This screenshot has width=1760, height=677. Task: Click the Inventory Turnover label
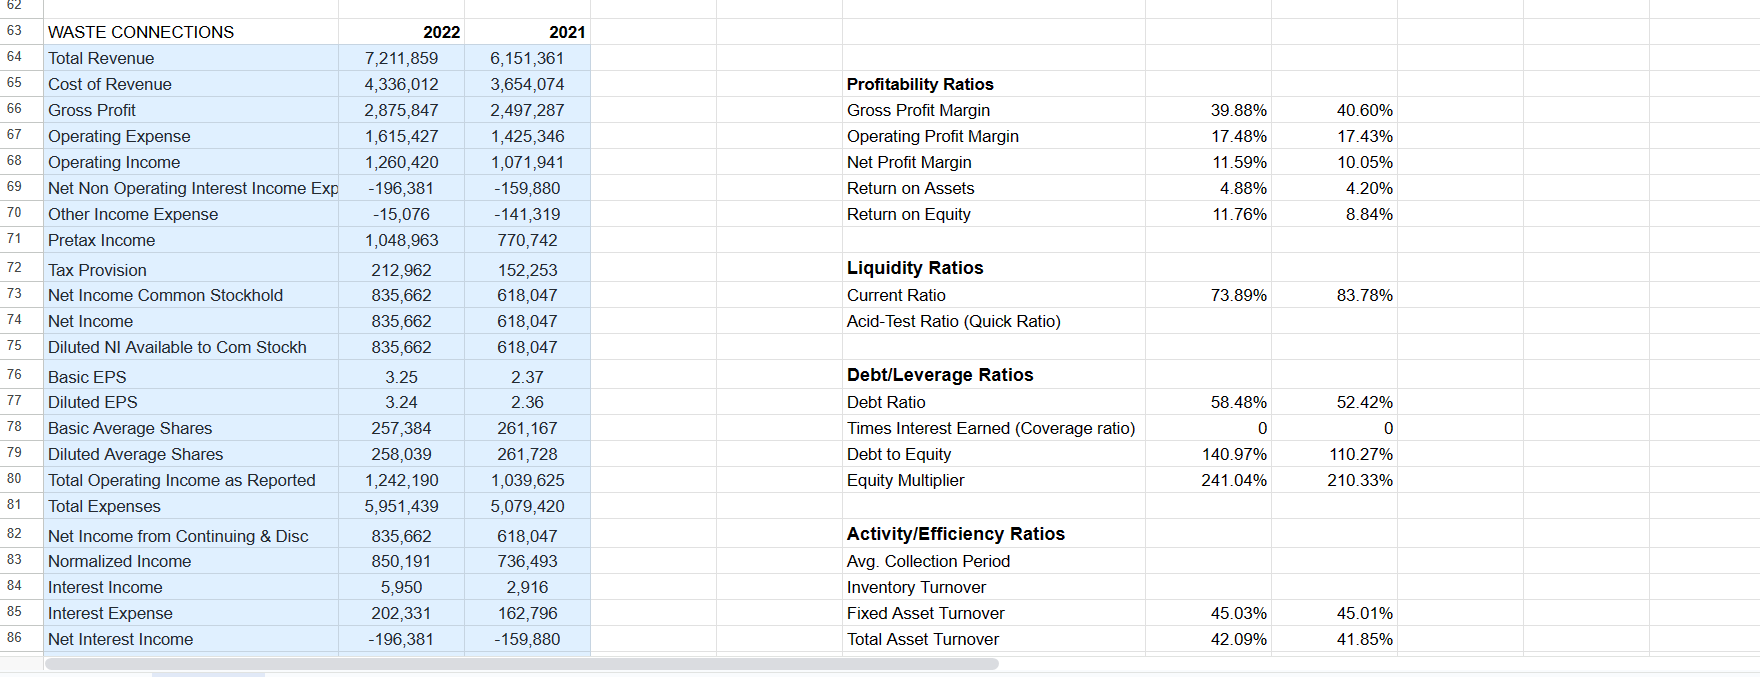coord(916,587)
